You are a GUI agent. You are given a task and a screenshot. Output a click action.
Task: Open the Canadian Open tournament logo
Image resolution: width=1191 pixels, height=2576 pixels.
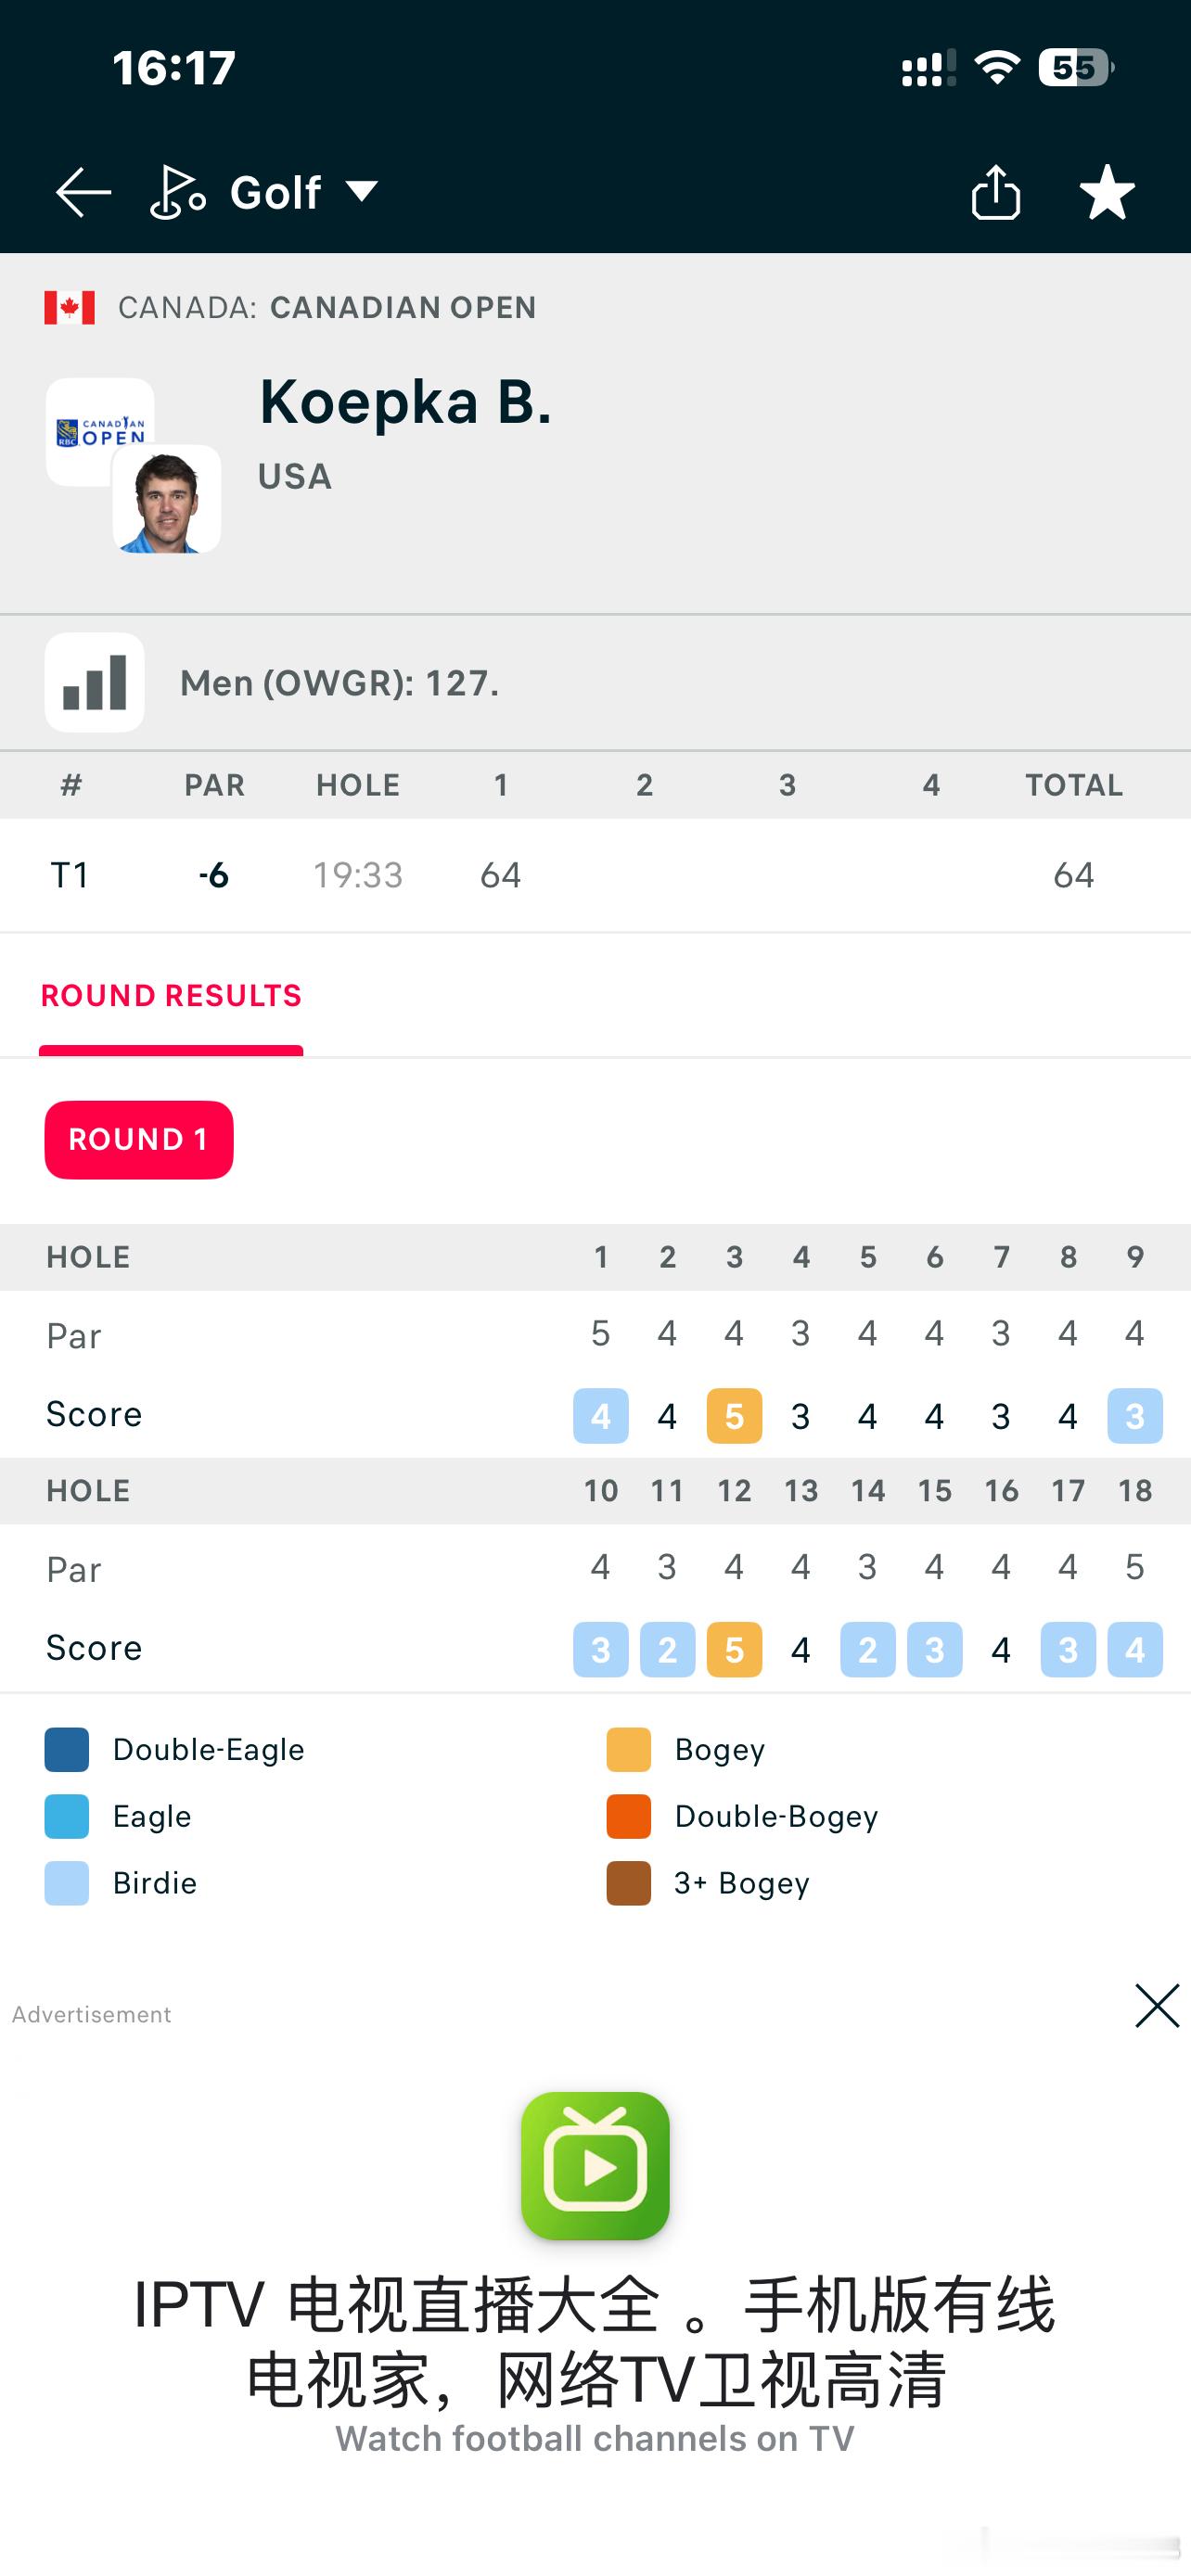click(99, 432)
